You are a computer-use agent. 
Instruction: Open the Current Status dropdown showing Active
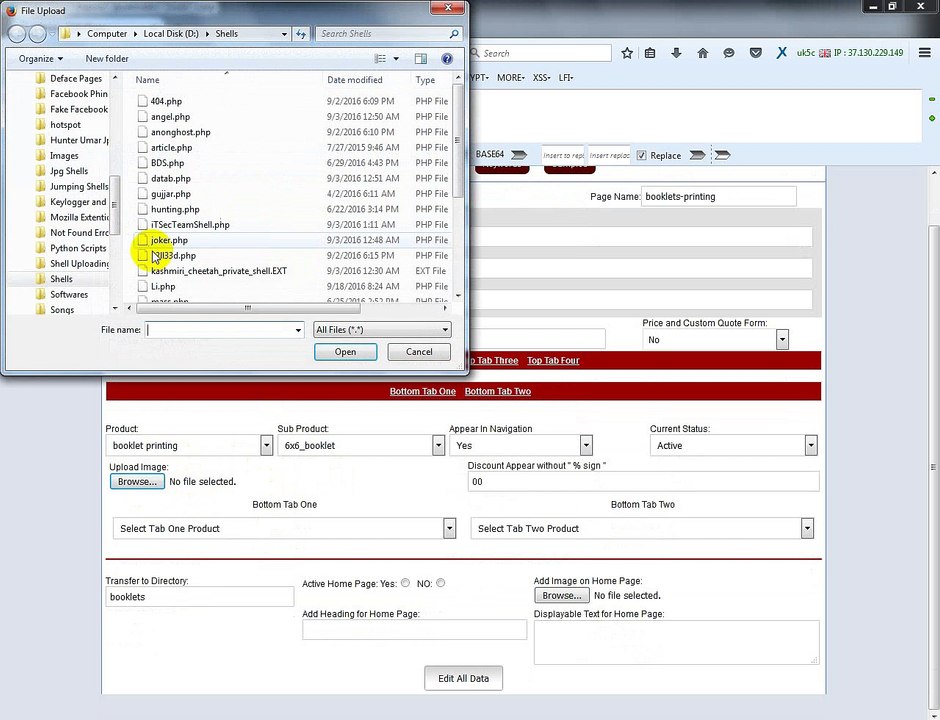[x=811, y=445]
